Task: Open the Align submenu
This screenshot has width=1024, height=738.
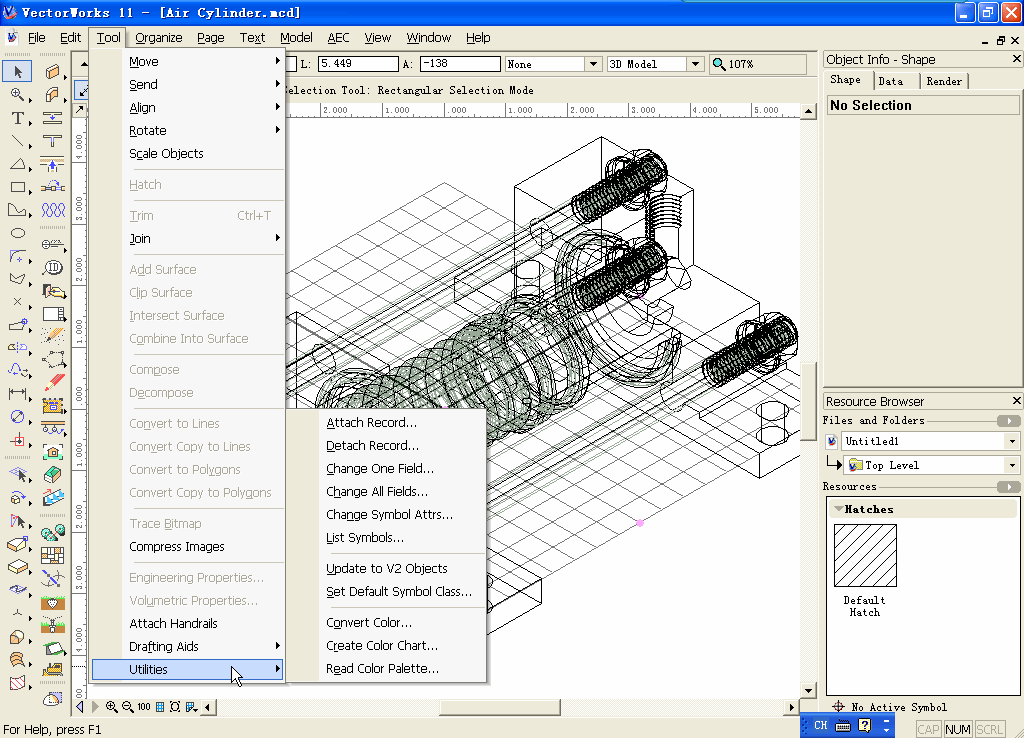Action: pos(187,108)
